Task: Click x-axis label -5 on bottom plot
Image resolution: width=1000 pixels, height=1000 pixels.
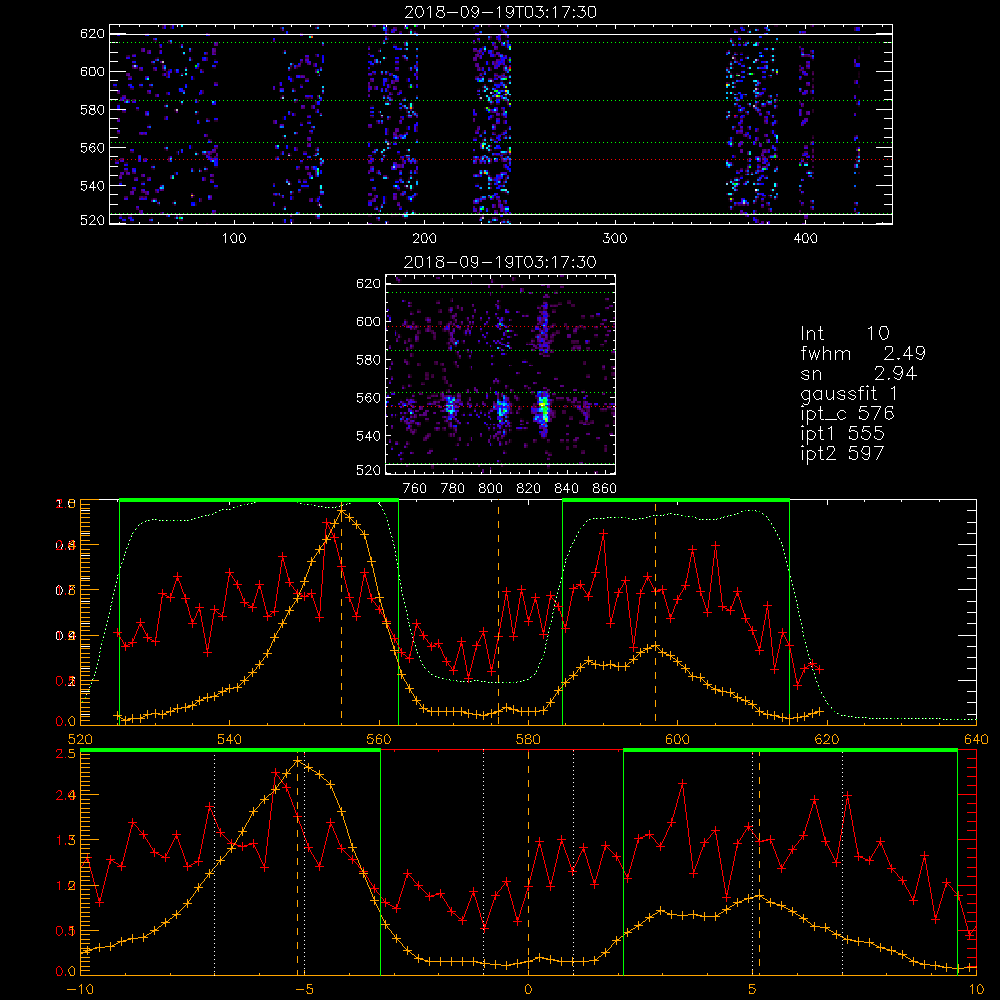Action: 304,989
